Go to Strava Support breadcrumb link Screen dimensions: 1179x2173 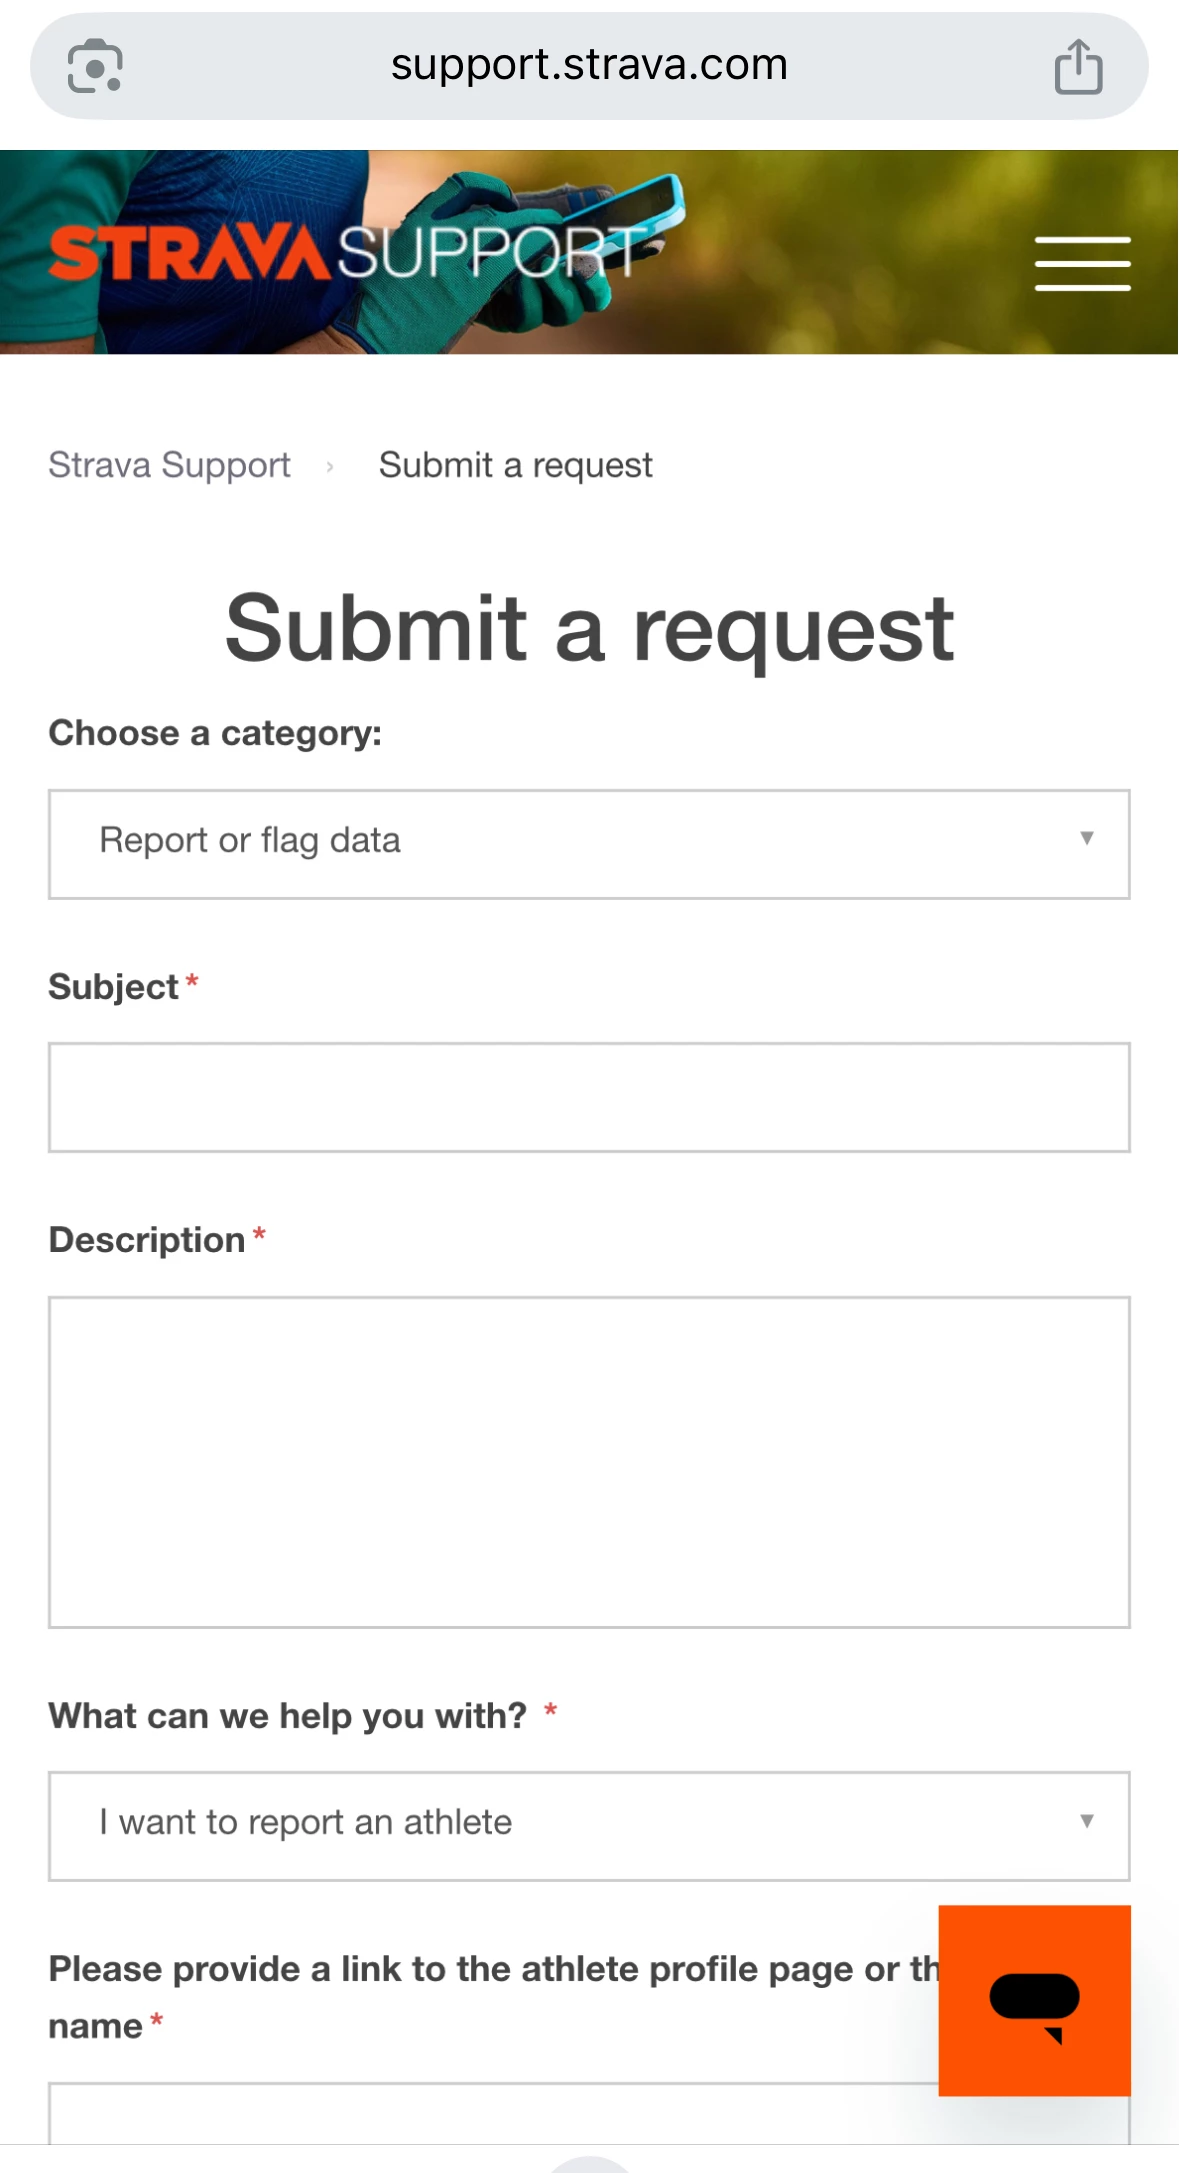pyautogui.click(x=169, y=465)
